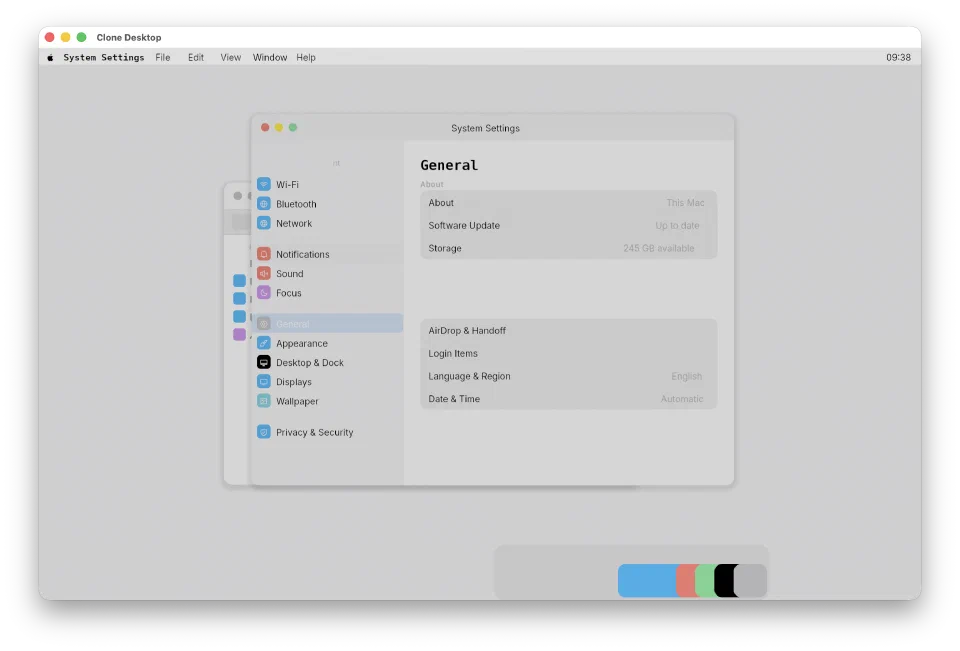
Task: Click the Notifications bell icon
Action: (264, 254)
